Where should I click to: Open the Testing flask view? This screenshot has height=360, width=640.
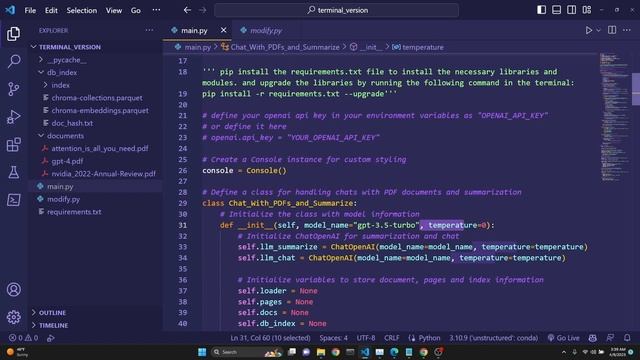coord(13,172)
